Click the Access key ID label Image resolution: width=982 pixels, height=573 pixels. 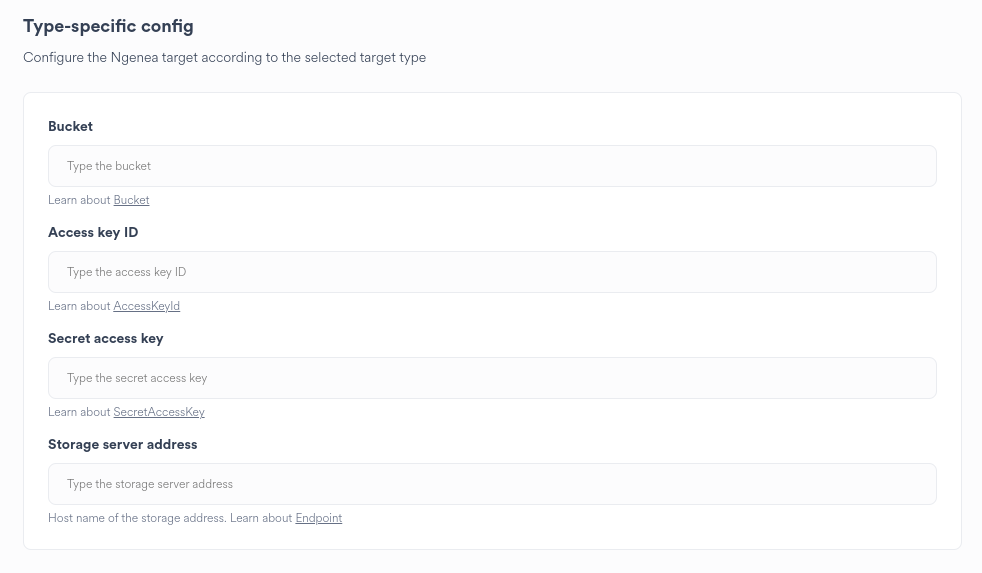click(93, 232)
